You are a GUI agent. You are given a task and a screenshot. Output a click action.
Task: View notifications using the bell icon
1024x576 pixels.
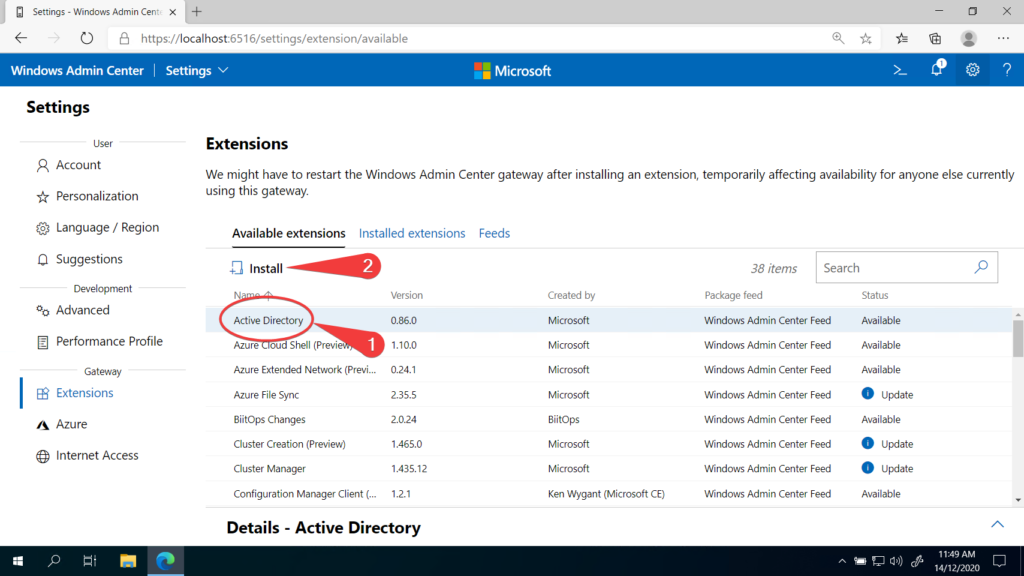936,70
